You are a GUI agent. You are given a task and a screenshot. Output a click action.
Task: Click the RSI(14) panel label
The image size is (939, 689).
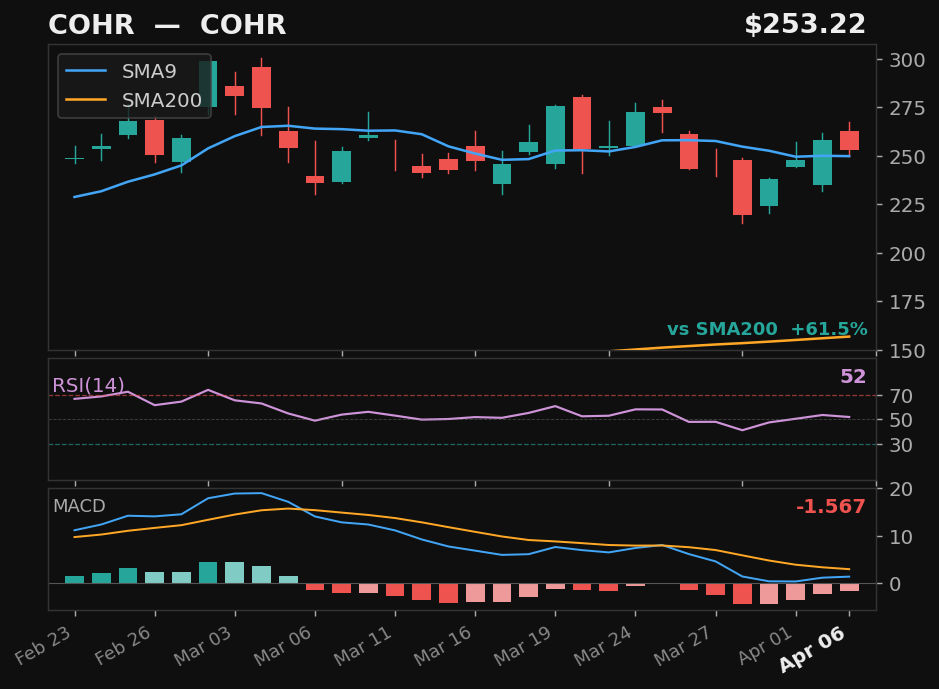tap(88, 385)
